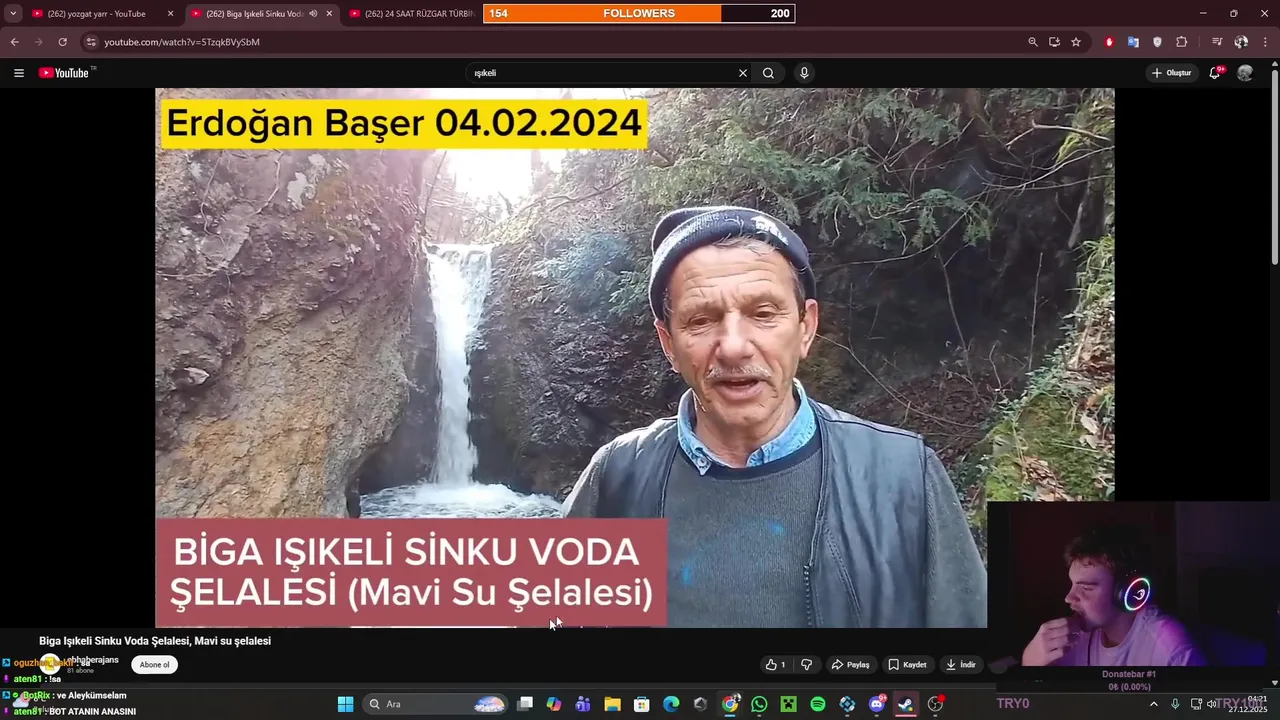The image size is (1280, 720).
Task: Open Steam from the taskbar
Action: pos(905,704)
